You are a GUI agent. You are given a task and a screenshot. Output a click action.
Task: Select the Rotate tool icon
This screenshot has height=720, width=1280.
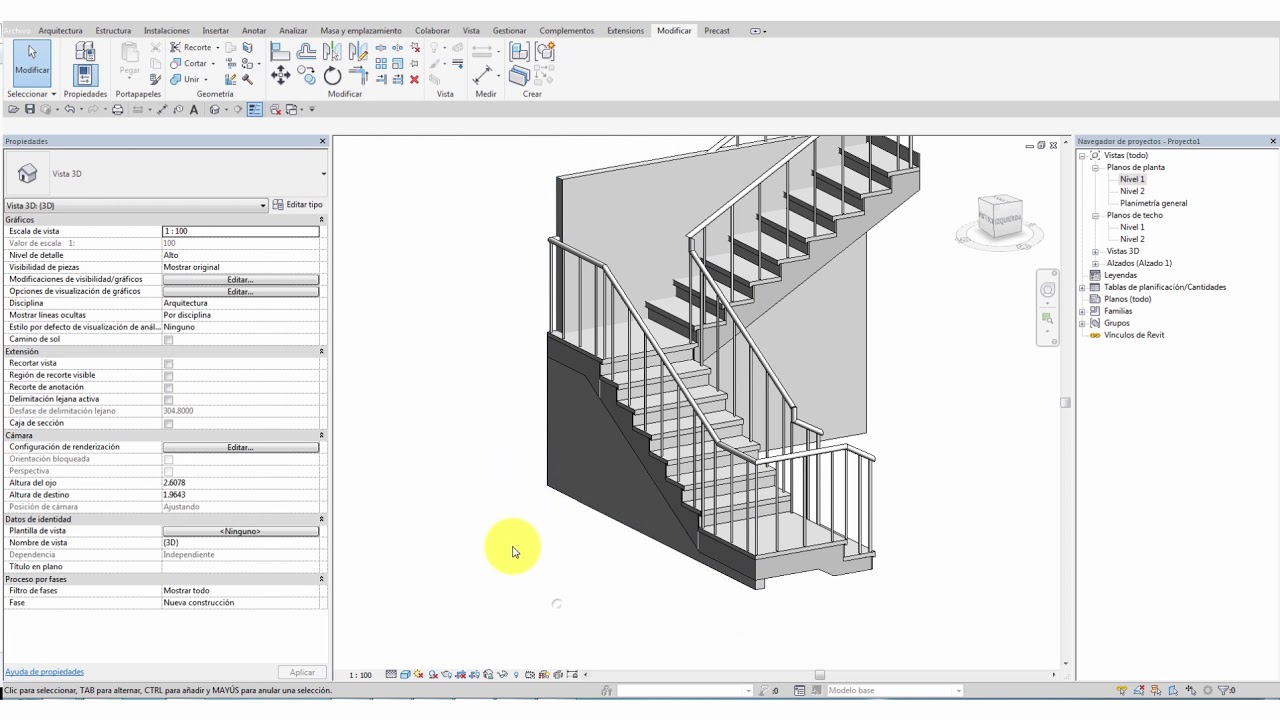(332, 75)
